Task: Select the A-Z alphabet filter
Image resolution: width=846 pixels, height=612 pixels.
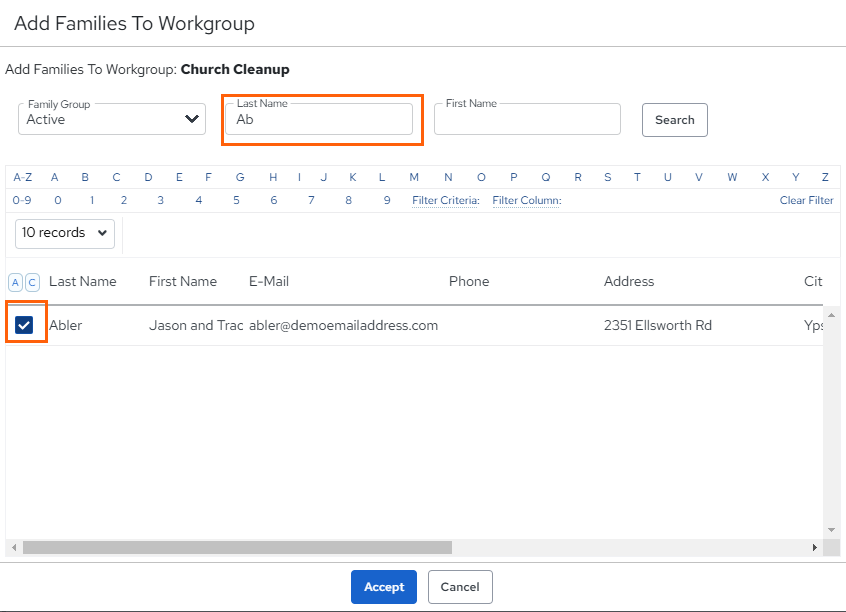Action: coord(23,177)
